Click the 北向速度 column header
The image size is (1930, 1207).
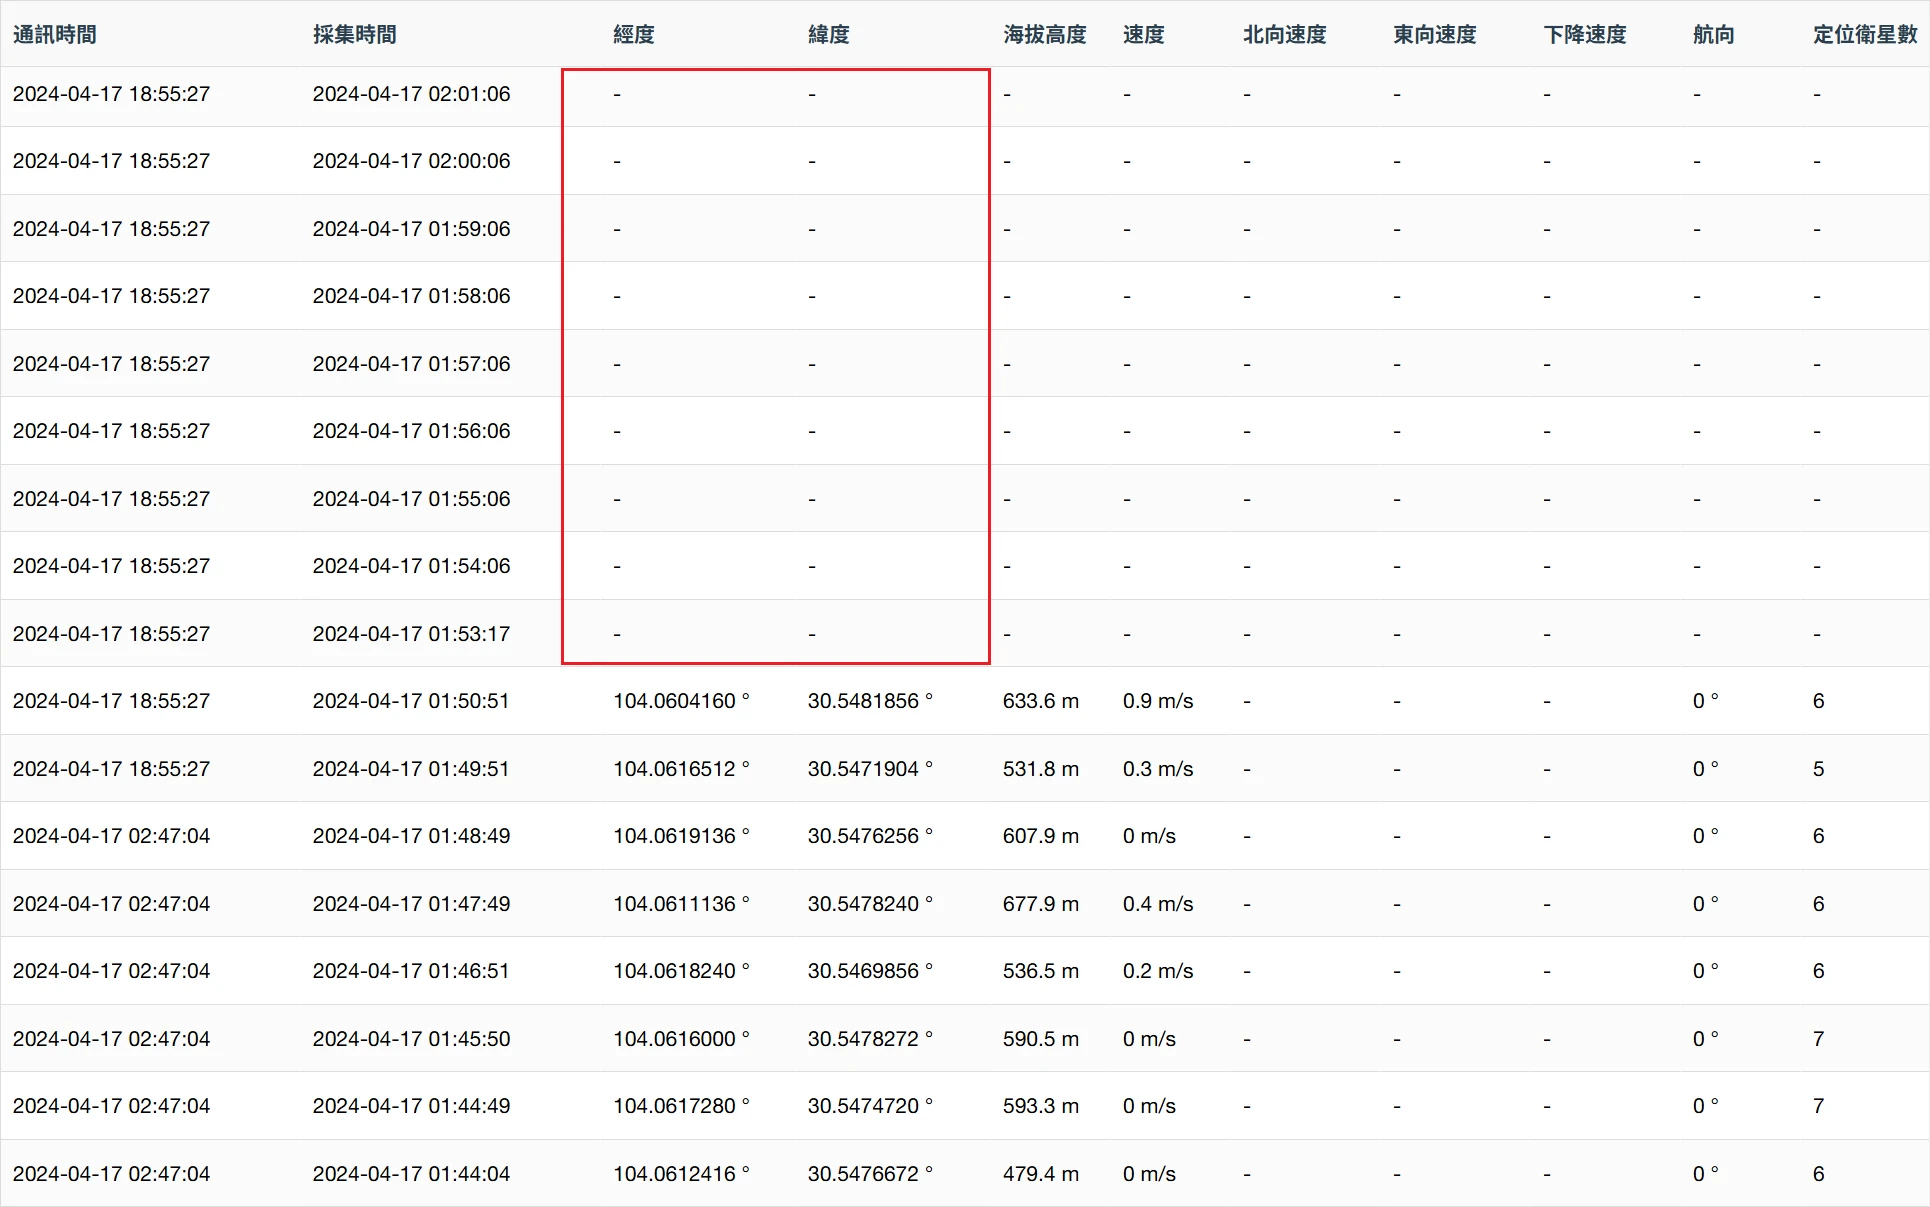pyautogui.click(x=1285, y=35)
